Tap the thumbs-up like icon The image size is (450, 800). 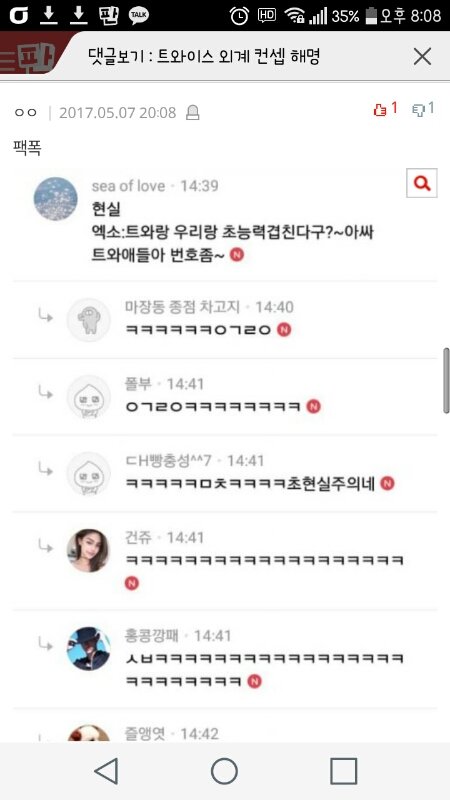(x=380, y=110)
